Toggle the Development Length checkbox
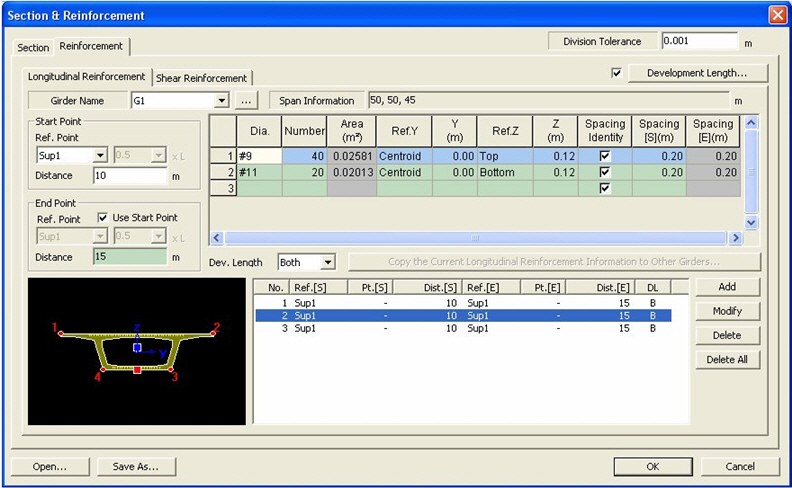This screenshot has width=792, height=488. 617,73
